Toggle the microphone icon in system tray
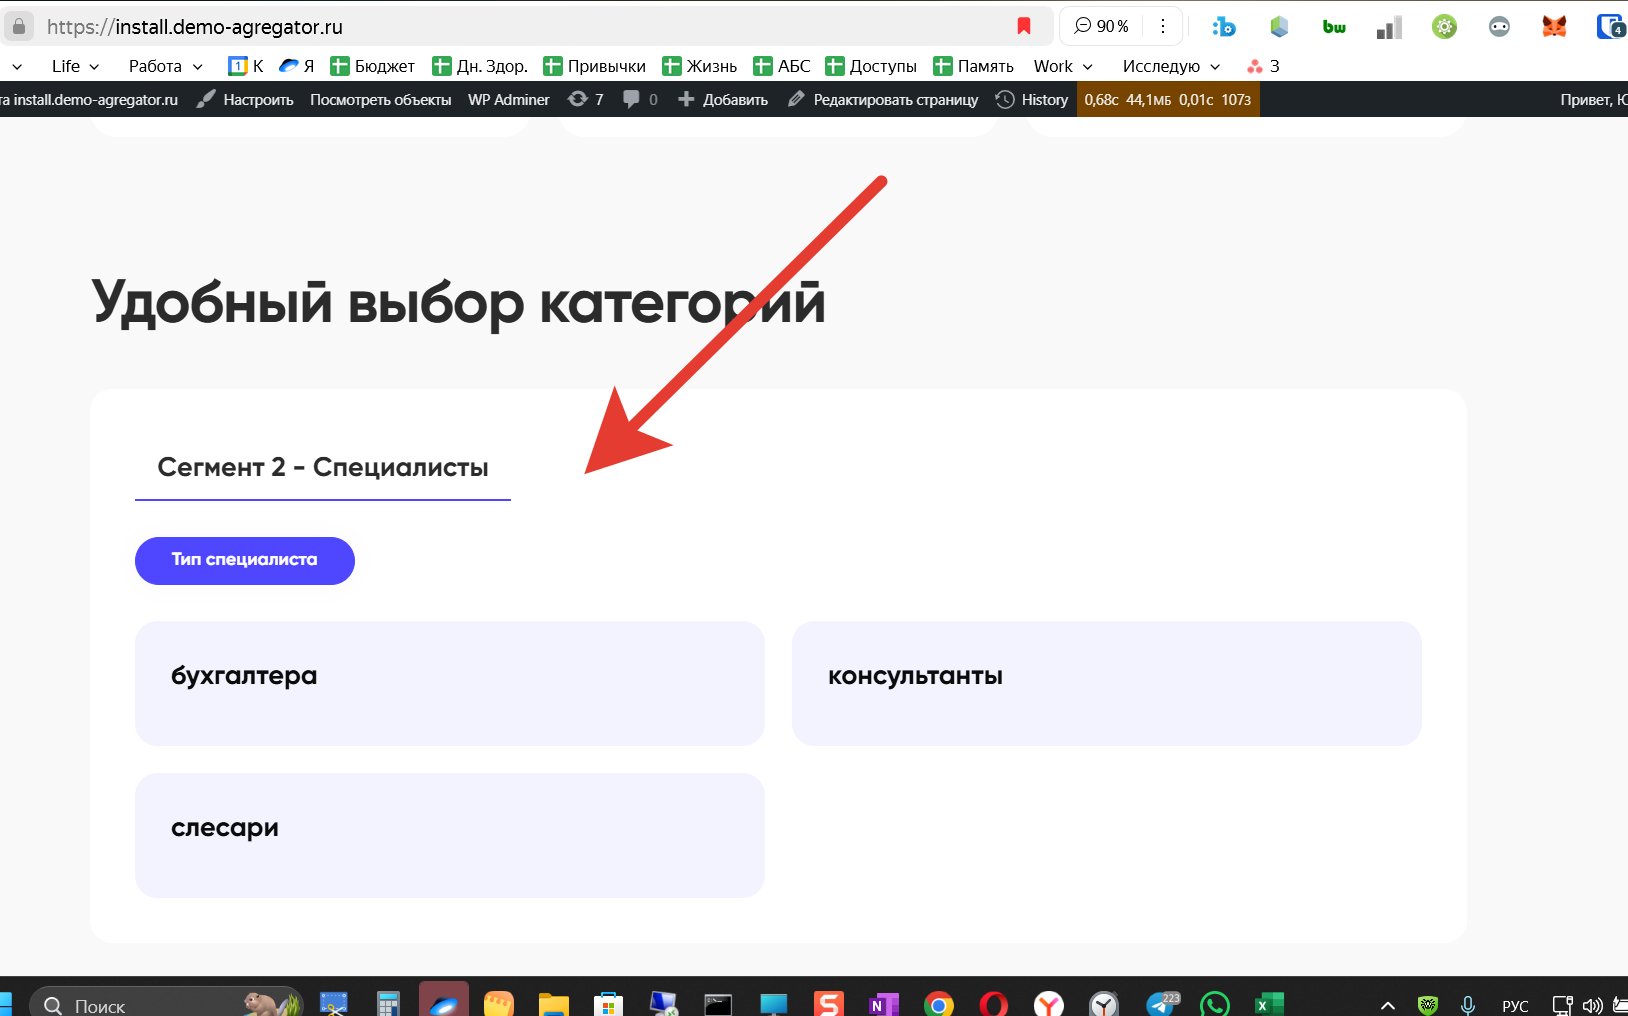This screenshot has width=1628, height=1016. [x=1467, y=1005]
